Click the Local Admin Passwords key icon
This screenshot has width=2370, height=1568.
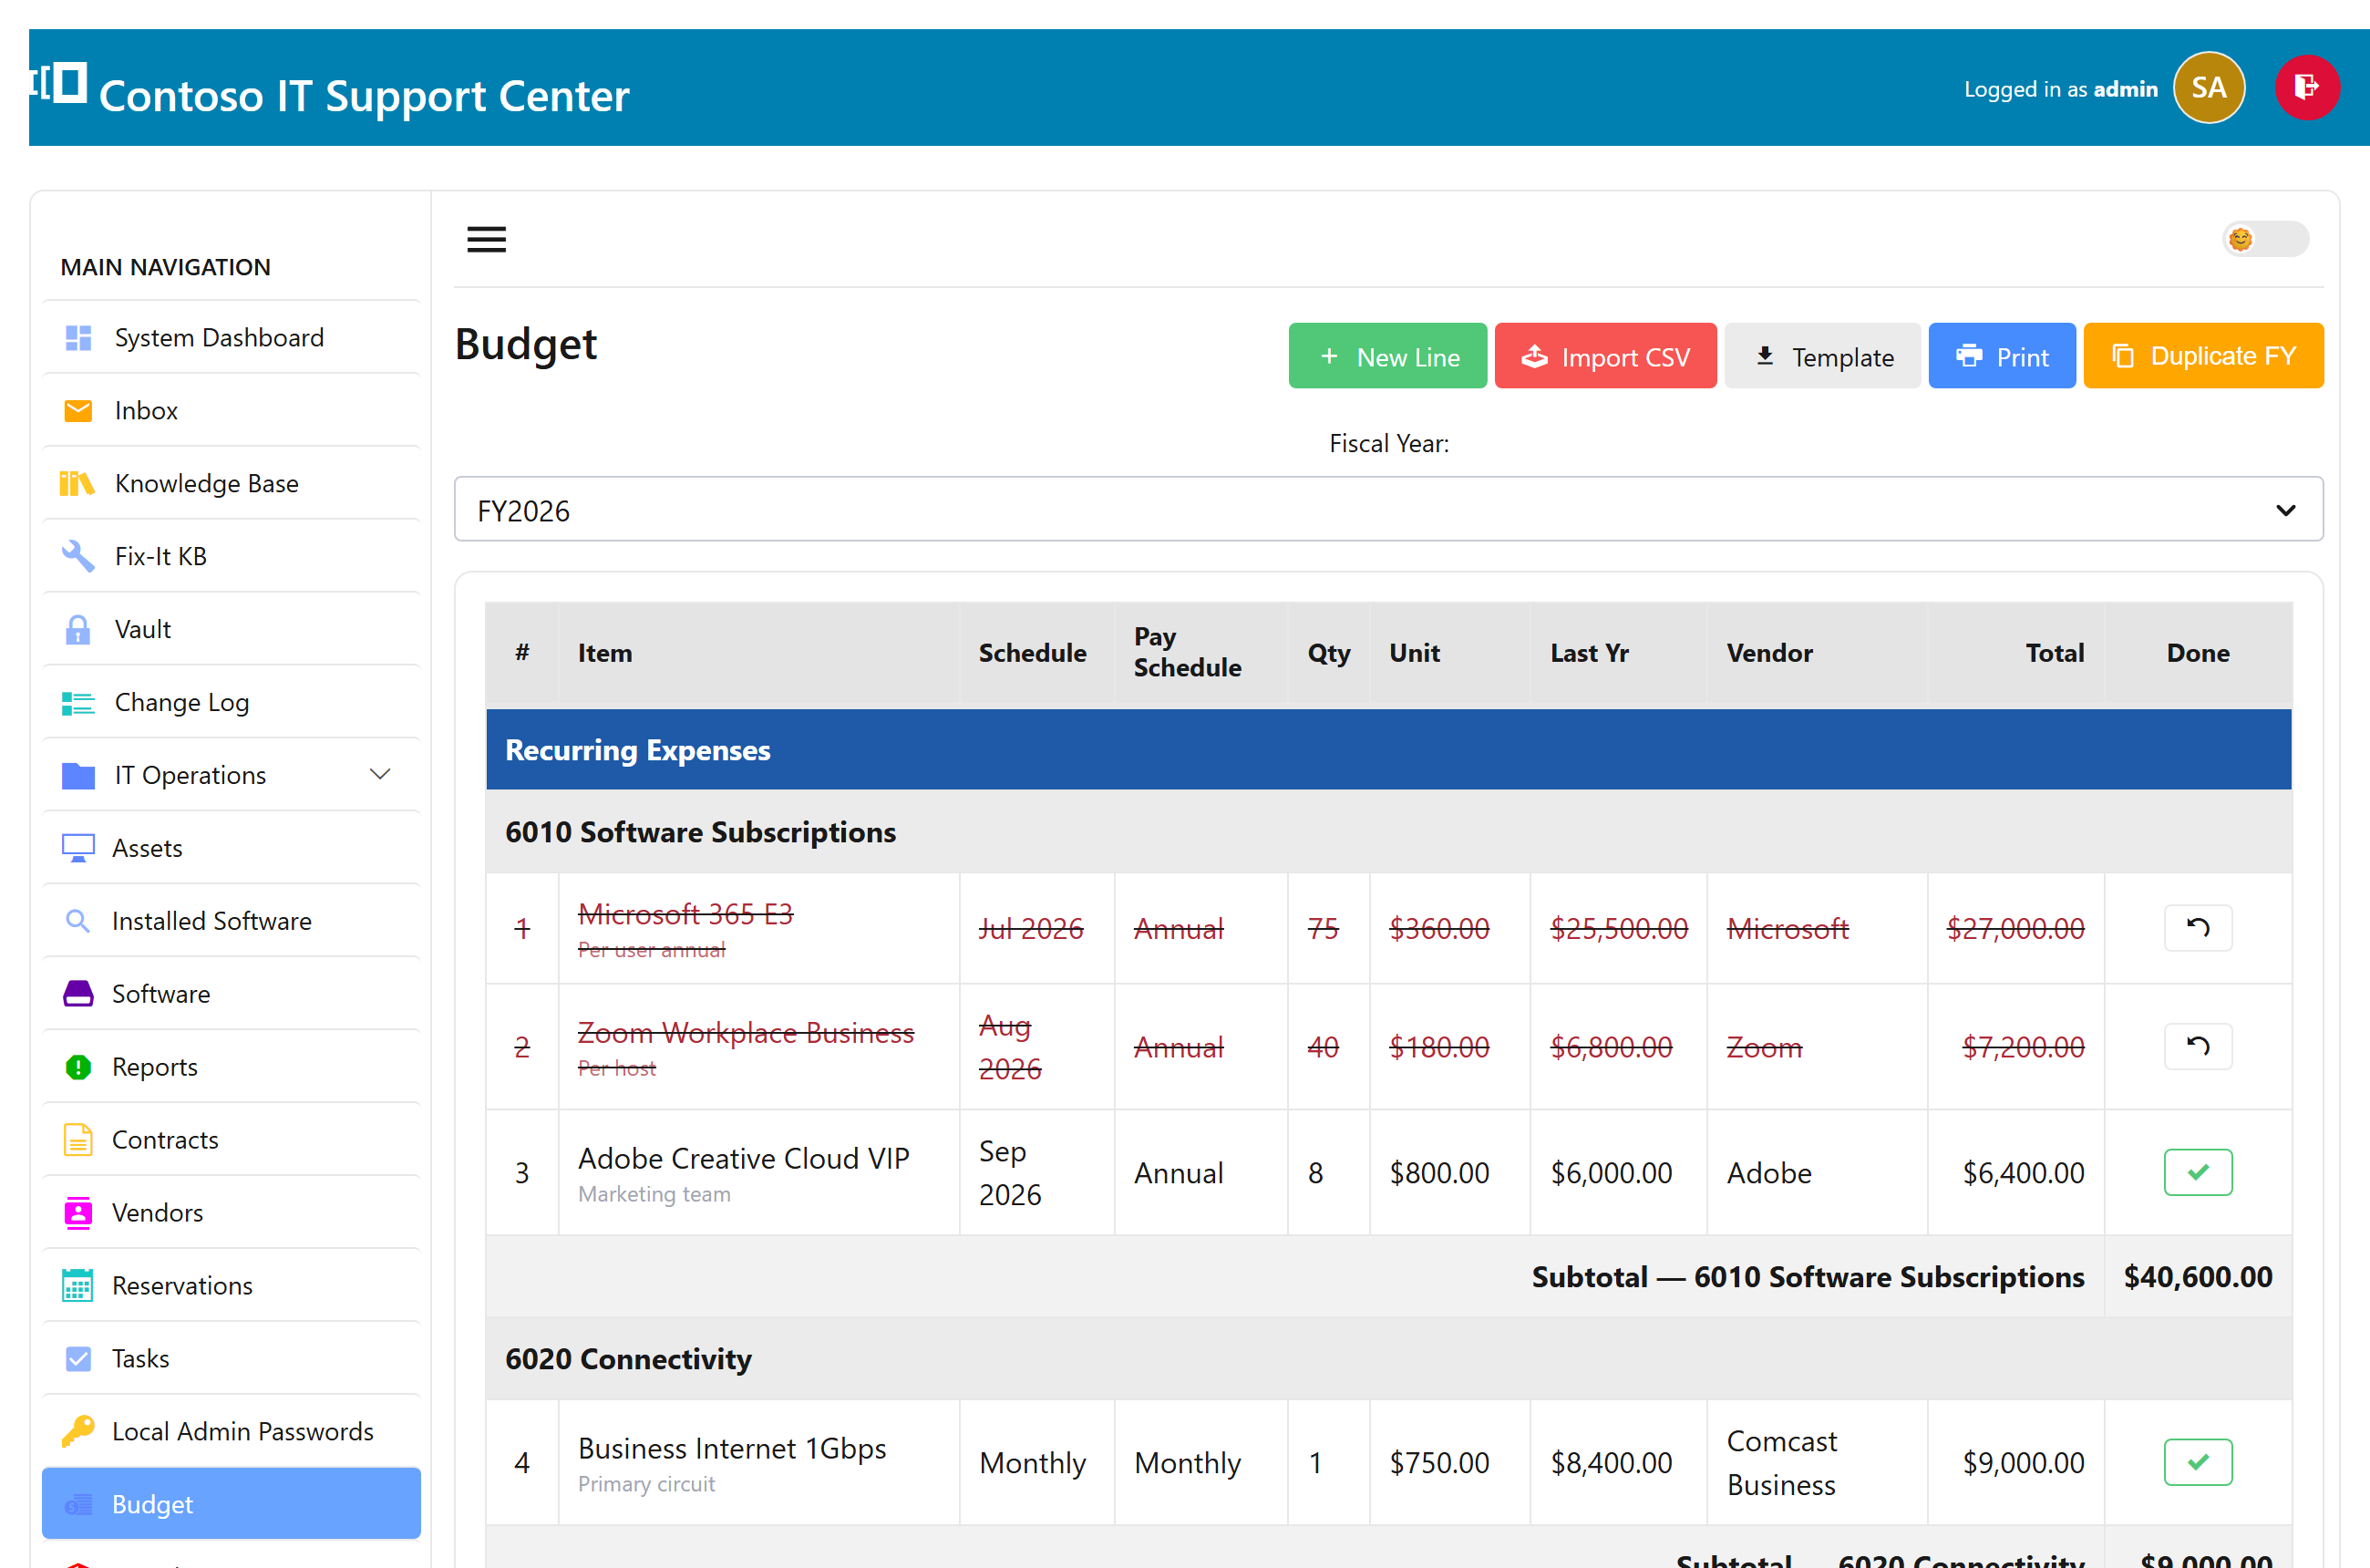coord(78,1432)
